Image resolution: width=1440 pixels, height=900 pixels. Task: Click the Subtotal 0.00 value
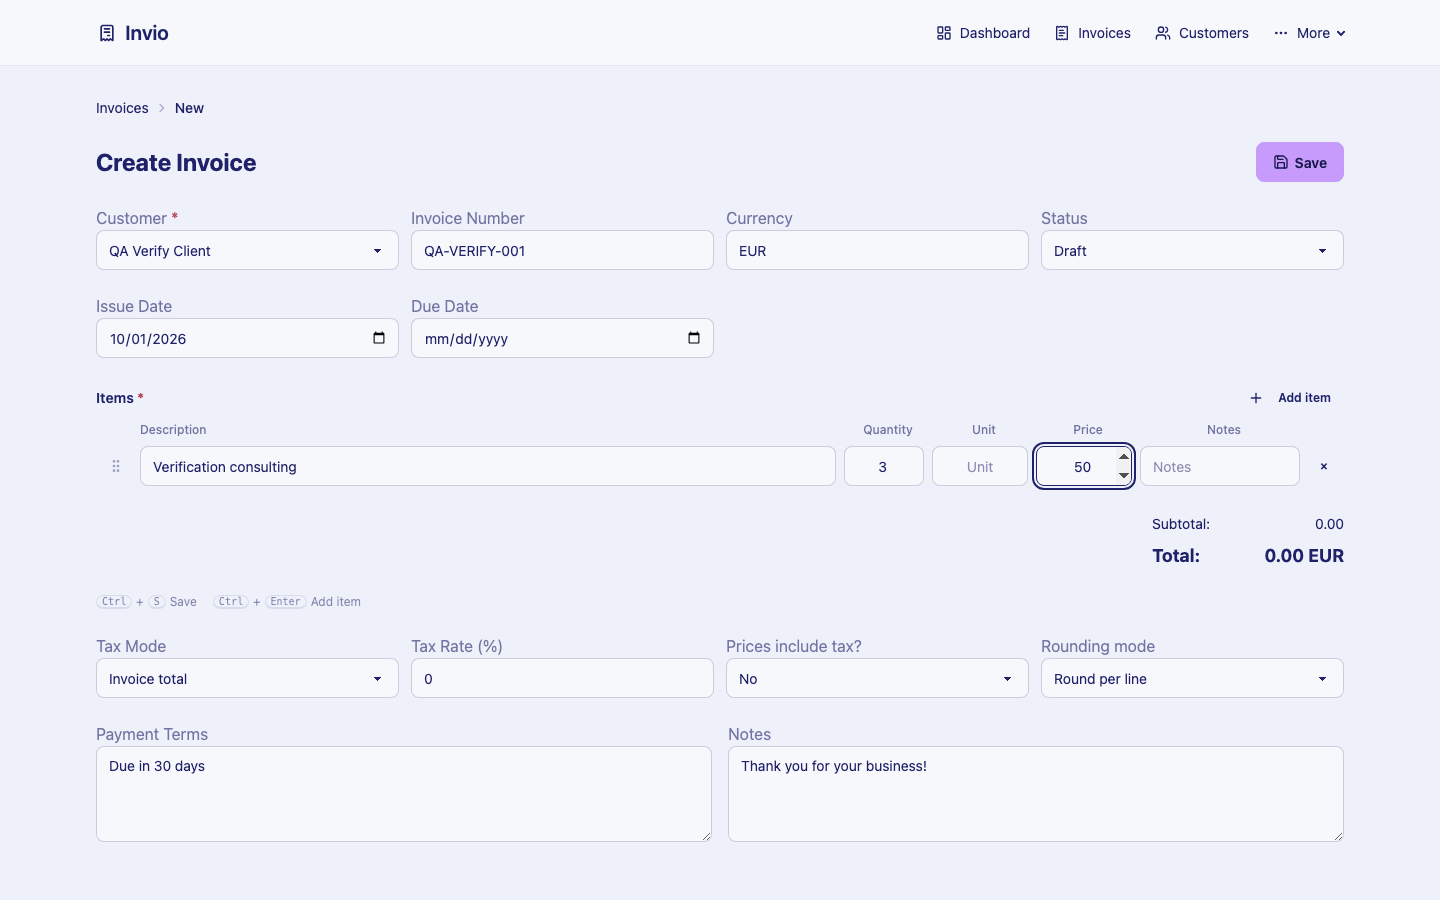pos(1329,524)
